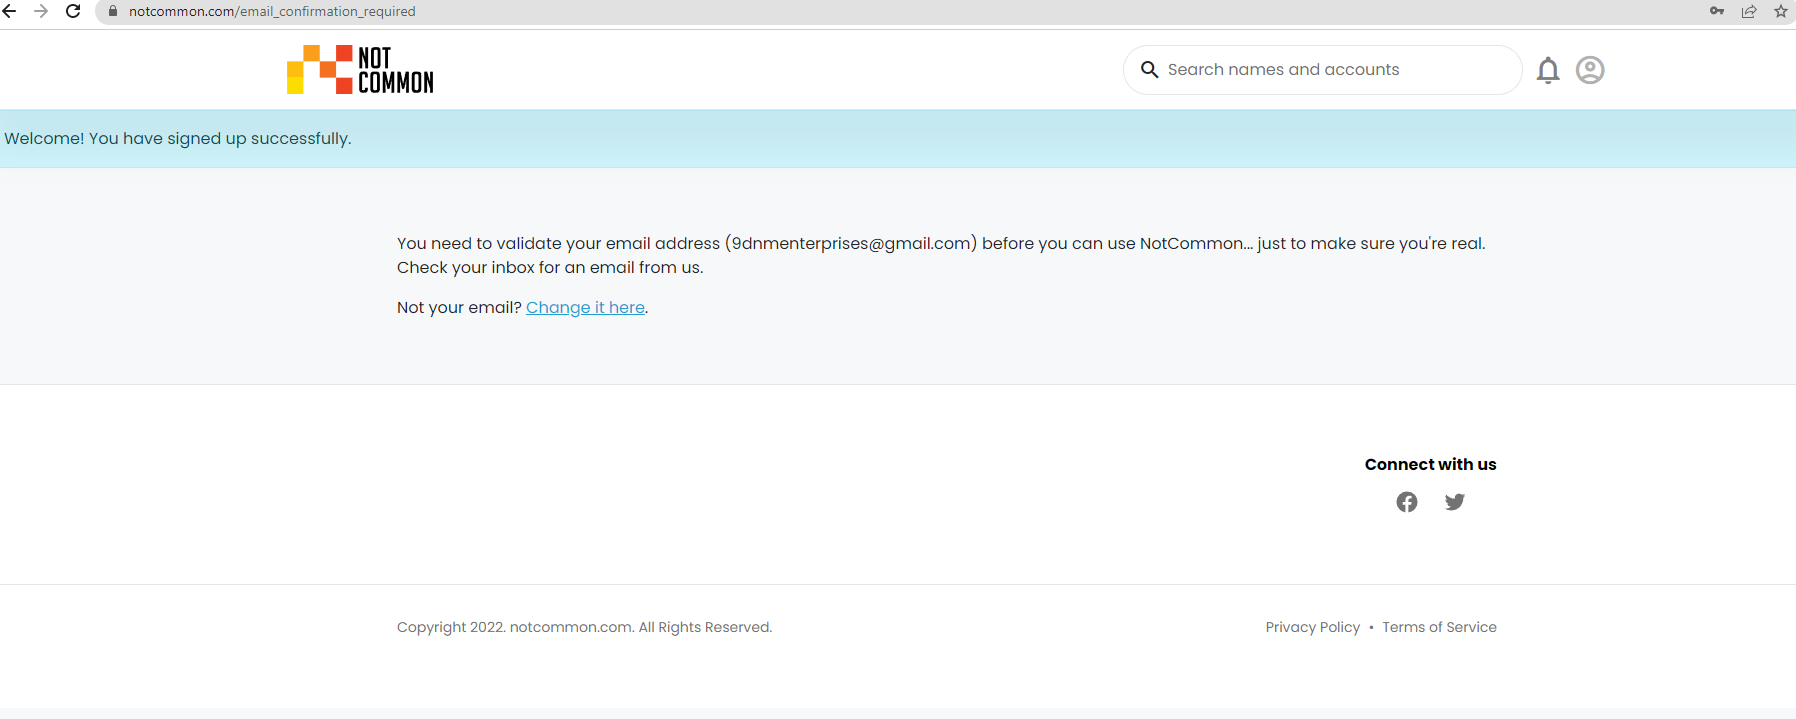Image resolution: width=1796 pixels, height=719 pixels.
Task: Click the 'Not your email?' text
Action: [459, 307]
